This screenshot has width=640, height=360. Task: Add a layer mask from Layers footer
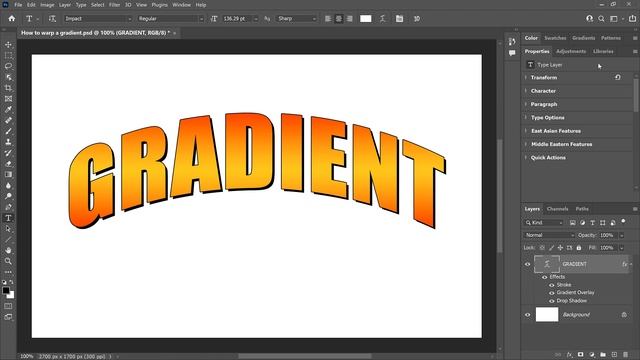580,355
